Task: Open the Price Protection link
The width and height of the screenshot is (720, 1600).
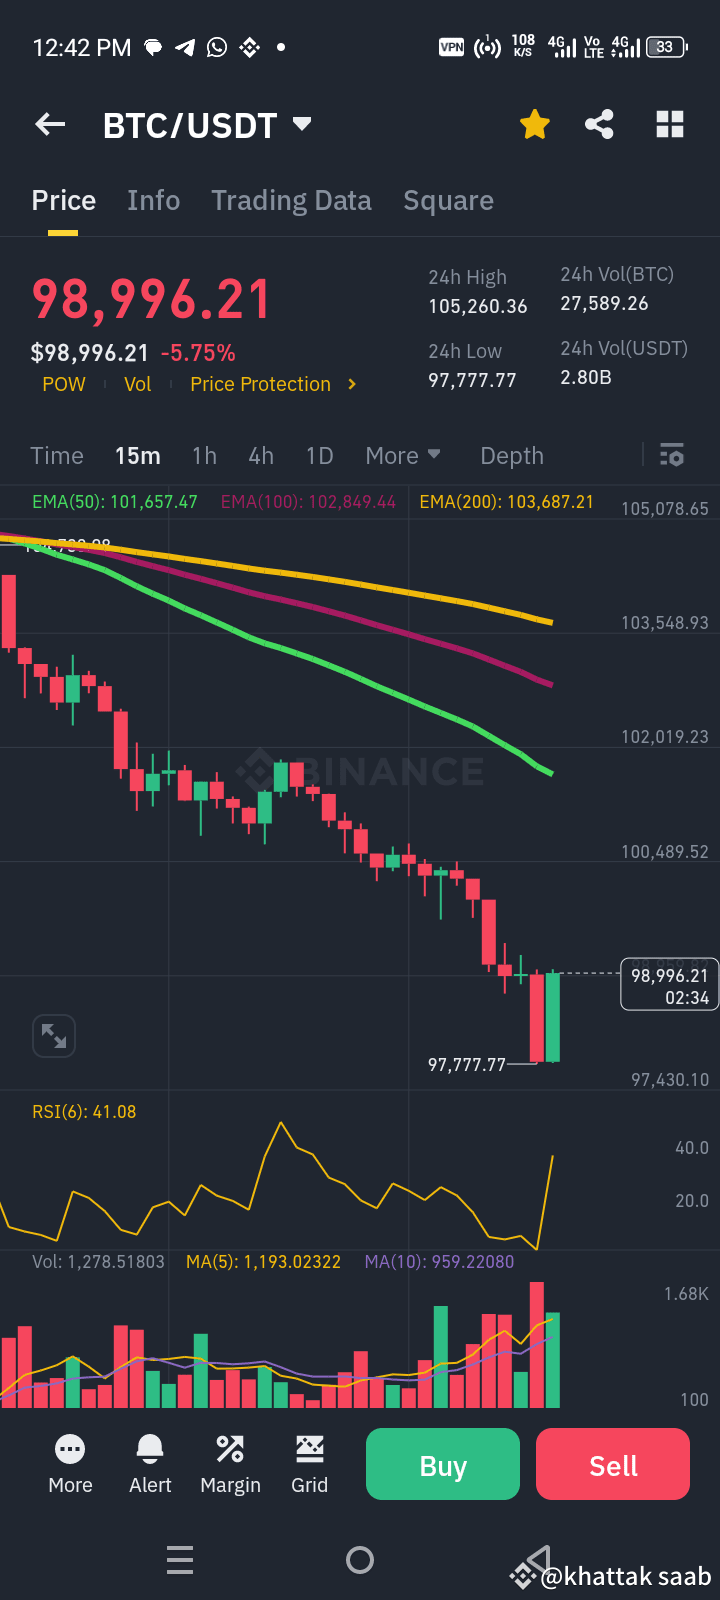Action: point(260,384)
